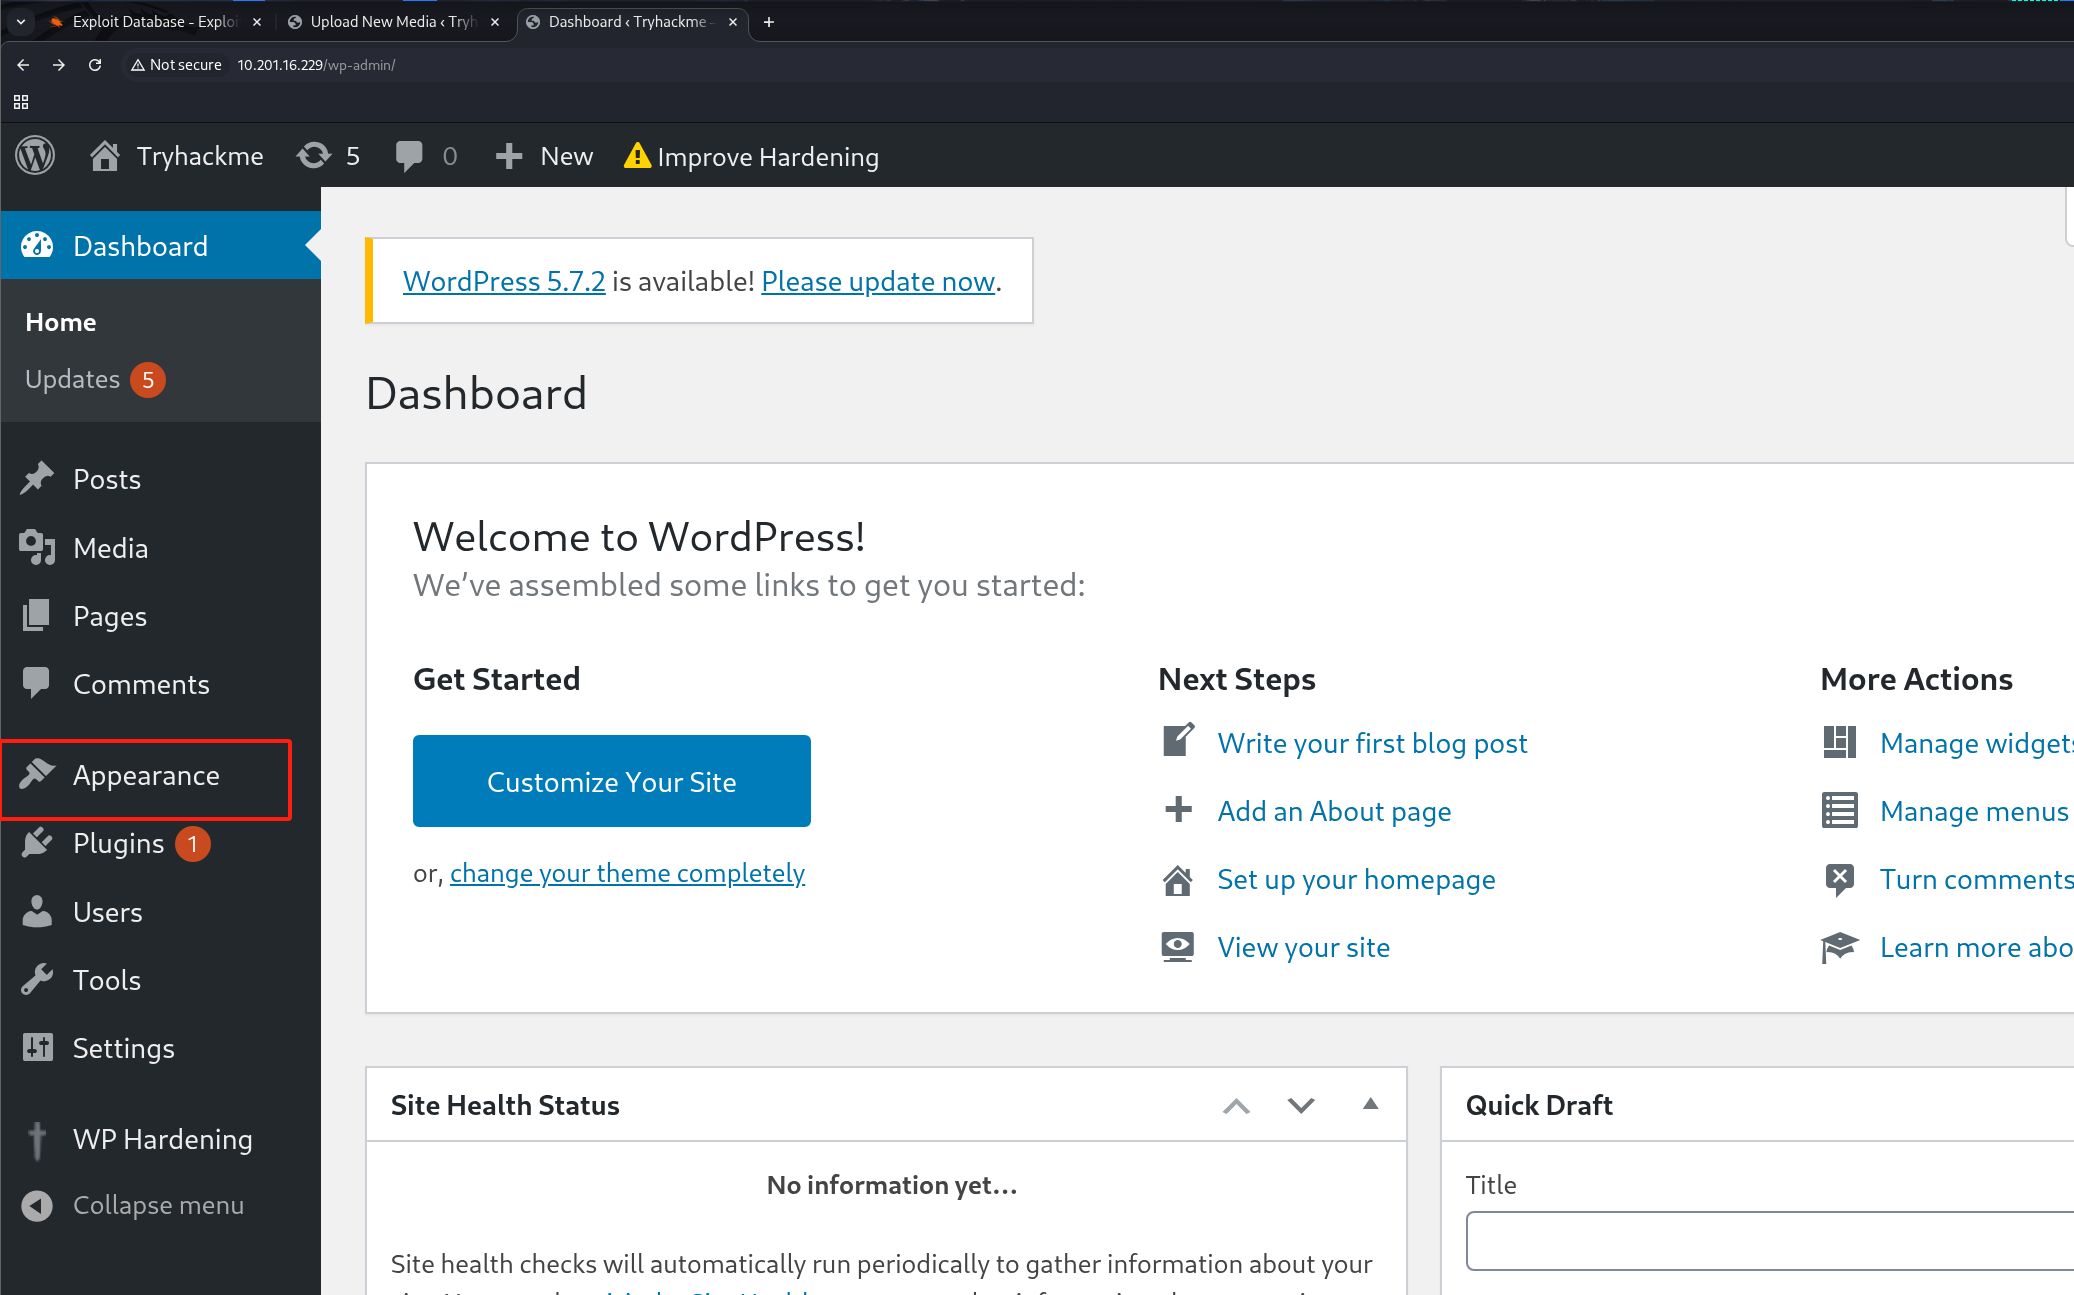The width and height of the screenshot is (2074, 1295).
Task: Click the Posts pushpin icon
Action: (x=37, y=479)
